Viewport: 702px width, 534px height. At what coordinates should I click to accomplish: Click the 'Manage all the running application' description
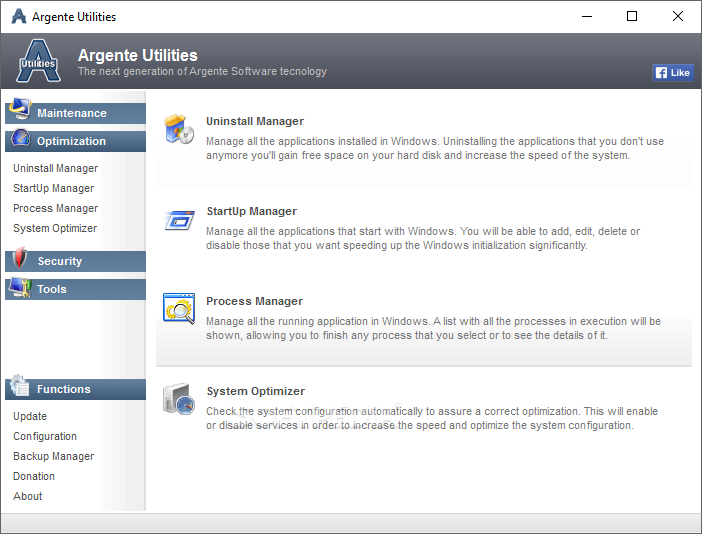[433, 328]
